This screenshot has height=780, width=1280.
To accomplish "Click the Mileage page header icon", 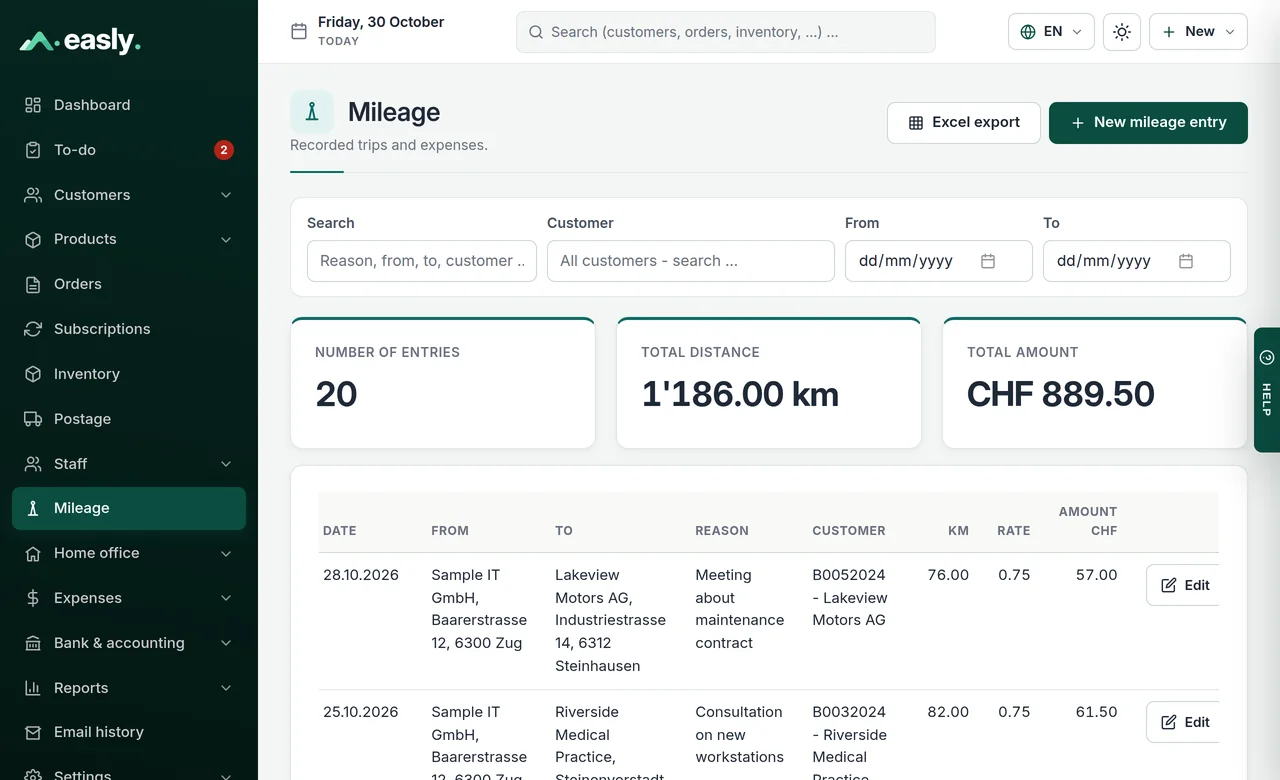I will [x=312, y=112].
